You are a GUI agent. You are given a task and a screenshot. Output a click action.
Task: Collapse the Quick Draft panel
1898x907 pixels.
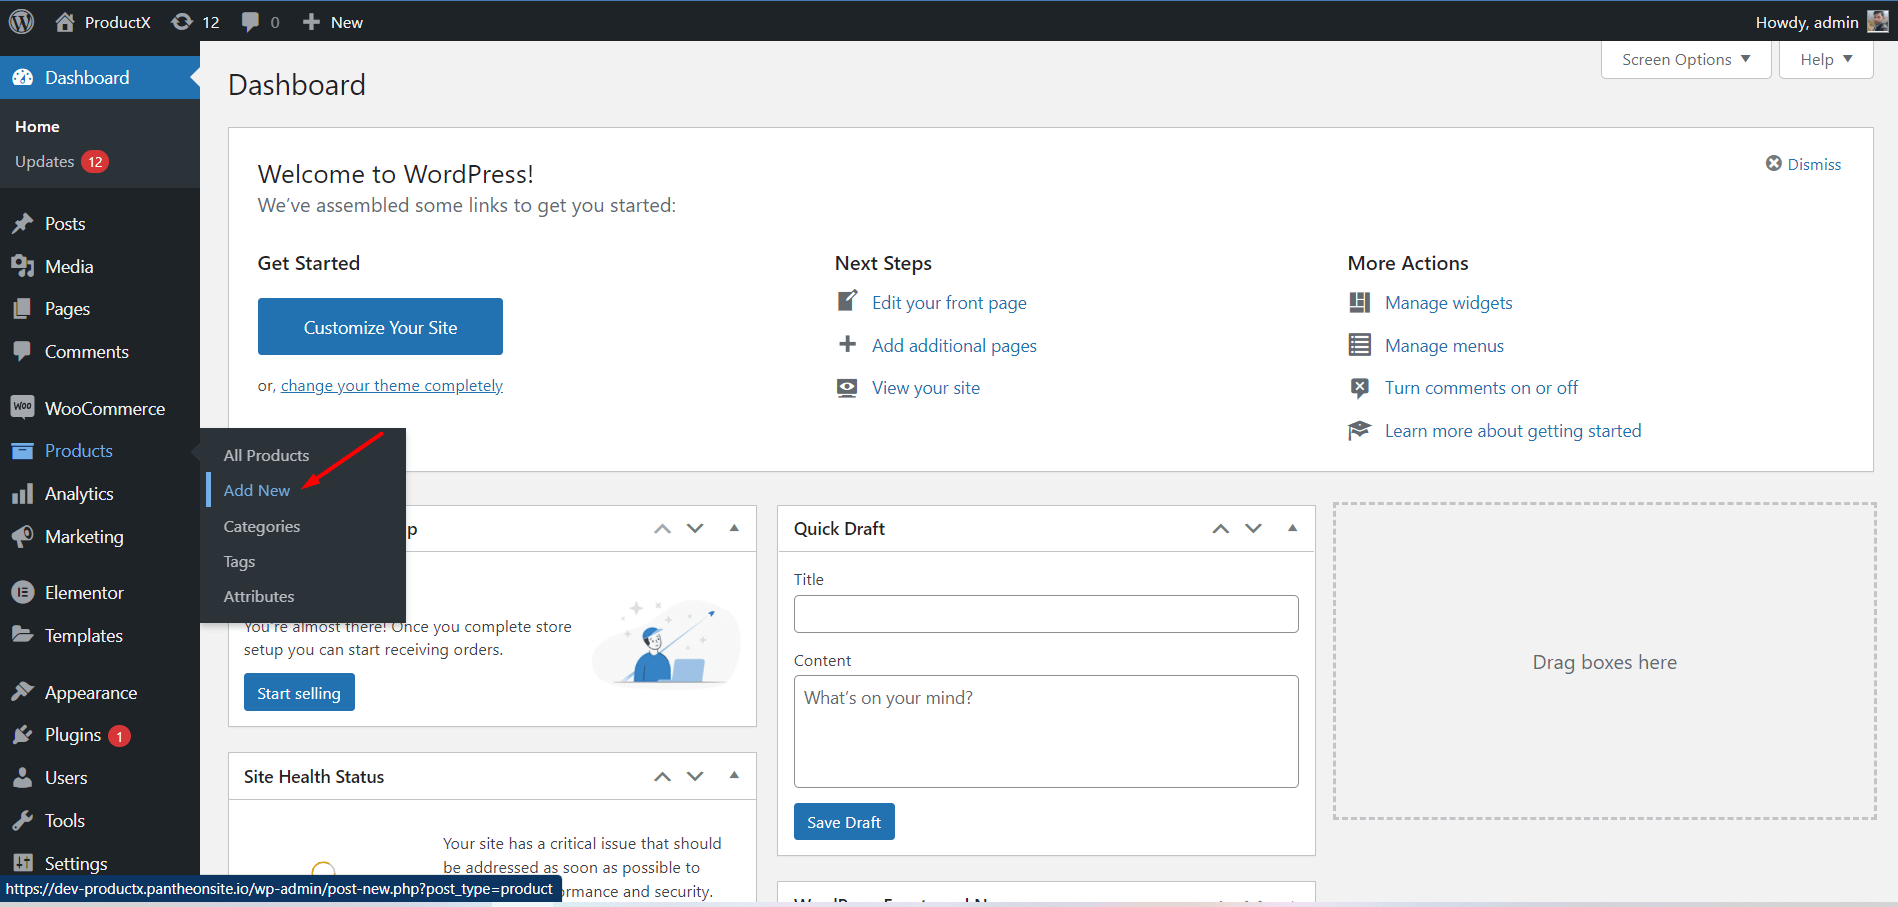1292,528
